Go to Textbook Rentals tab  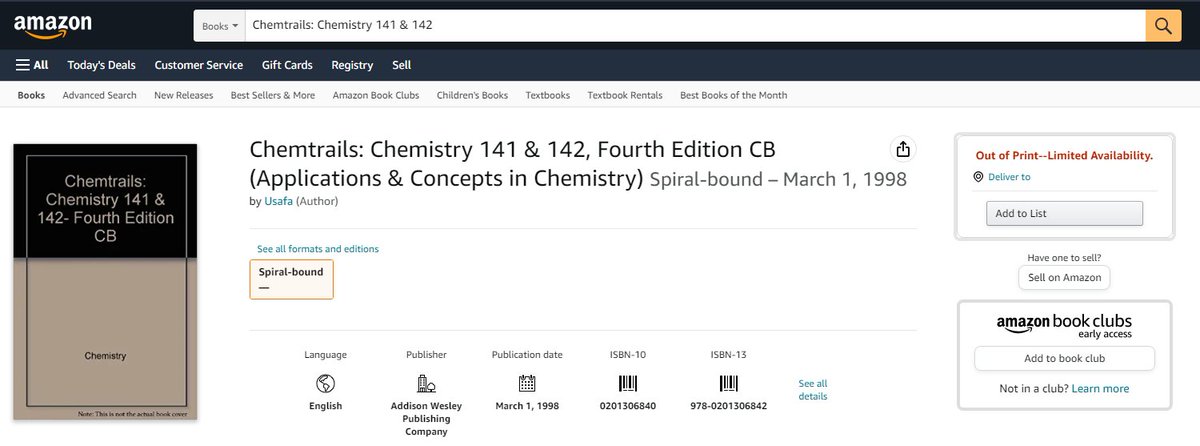point(625,95)
